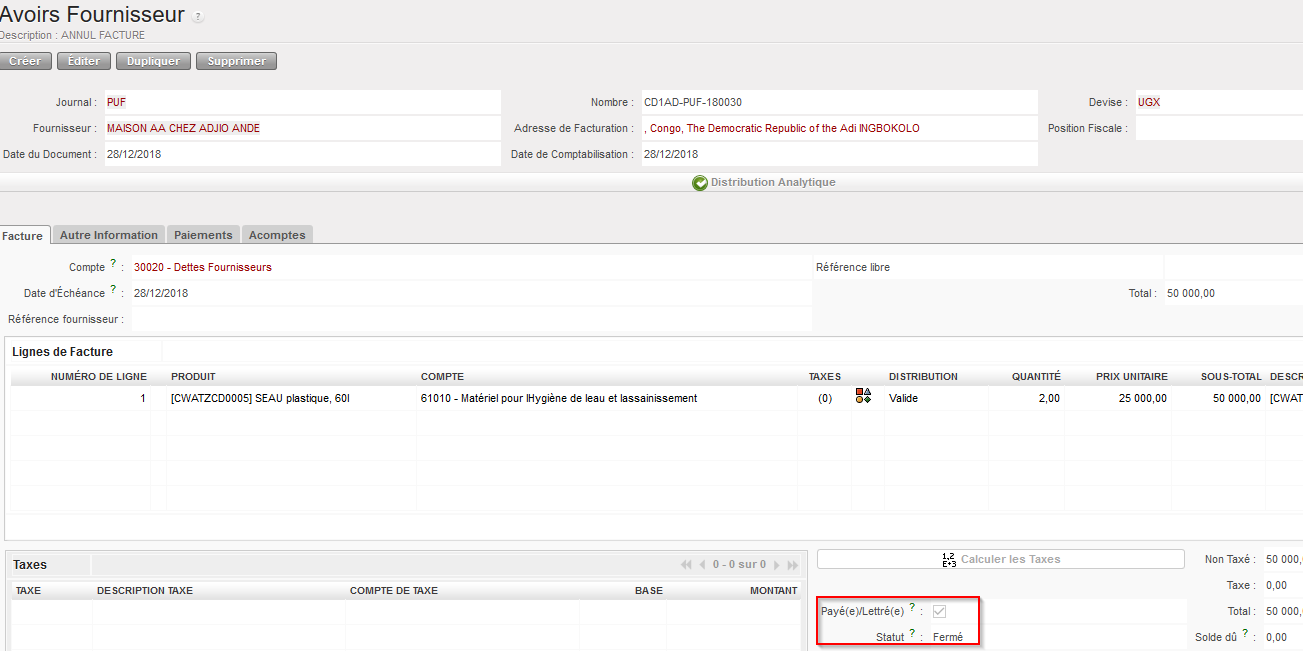Click previous page arrow in Taxes pager
The height and width of the screenshot is (651, 1303).
coord(702,565)
